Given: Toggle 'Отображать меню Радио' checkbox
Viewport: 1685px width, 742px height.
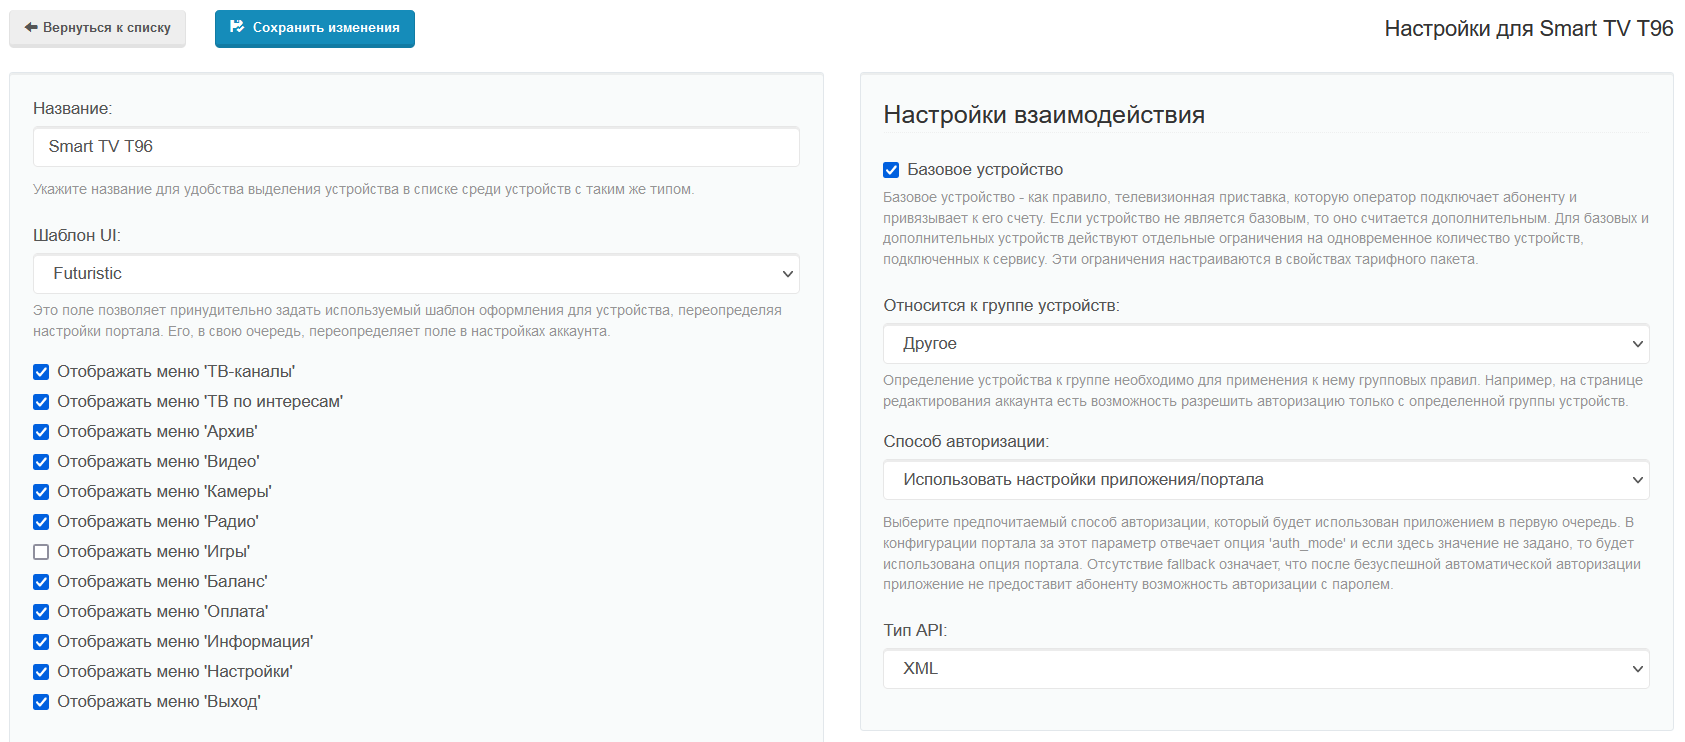Looking at the screenshot, I should 41,522.
